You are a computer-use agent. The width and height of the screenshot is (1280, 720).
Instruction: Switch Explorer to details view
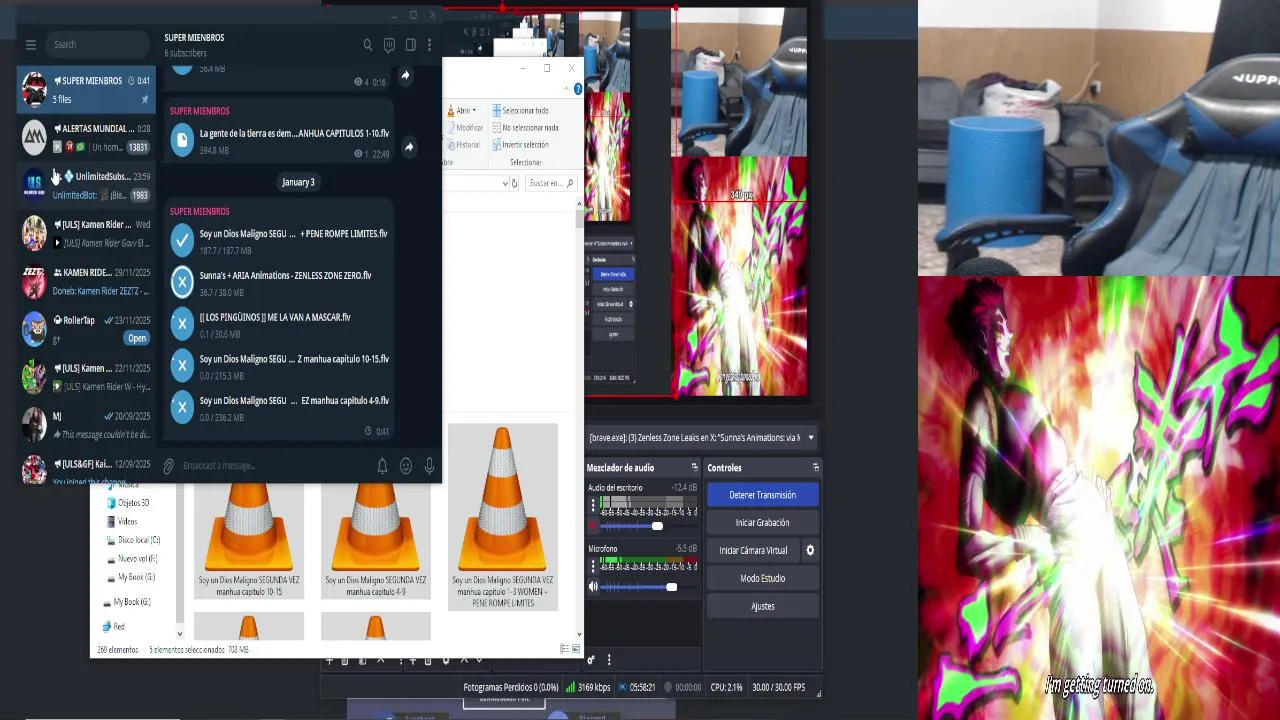point(564,649)
